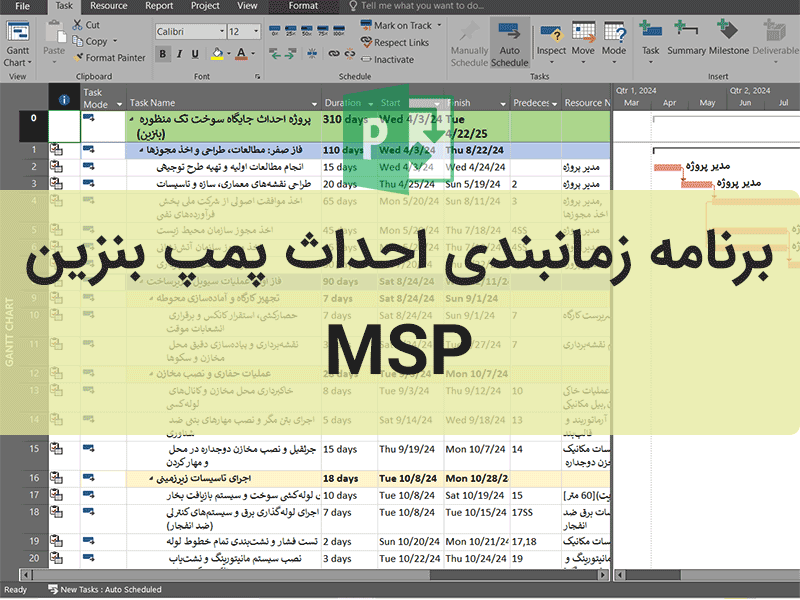Click the Inactivate button

point(393,59)
